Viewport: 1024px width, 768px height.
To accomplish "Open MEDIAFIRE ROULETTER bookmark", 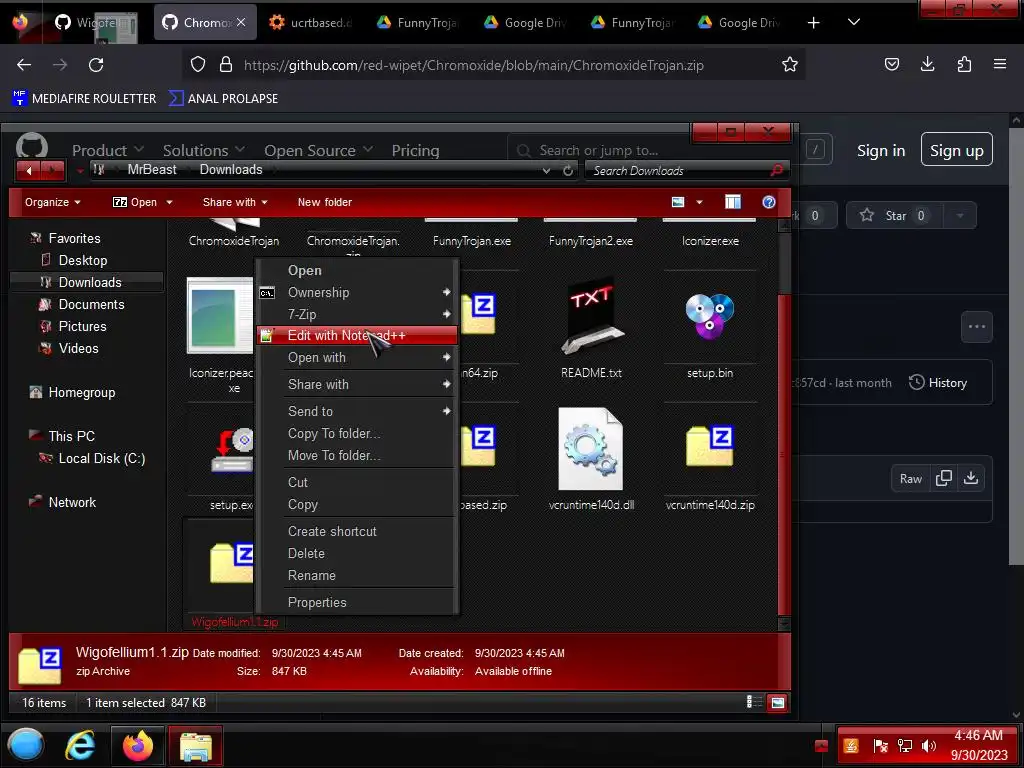I will coord(84,99).
